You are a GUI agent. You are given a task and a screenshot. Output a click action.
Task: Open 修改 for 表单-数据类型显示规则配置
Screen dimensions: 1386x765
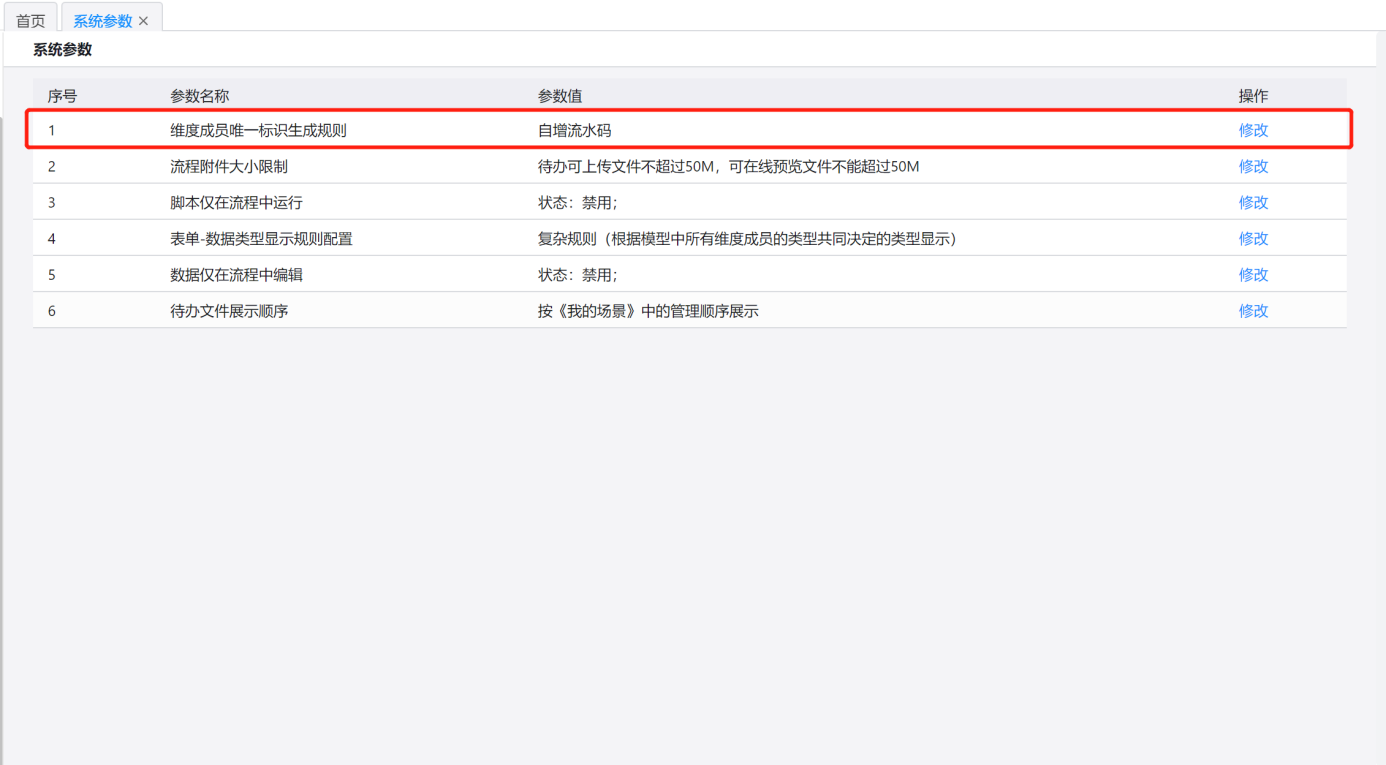pyautogui.click(x=1252, y=238)
